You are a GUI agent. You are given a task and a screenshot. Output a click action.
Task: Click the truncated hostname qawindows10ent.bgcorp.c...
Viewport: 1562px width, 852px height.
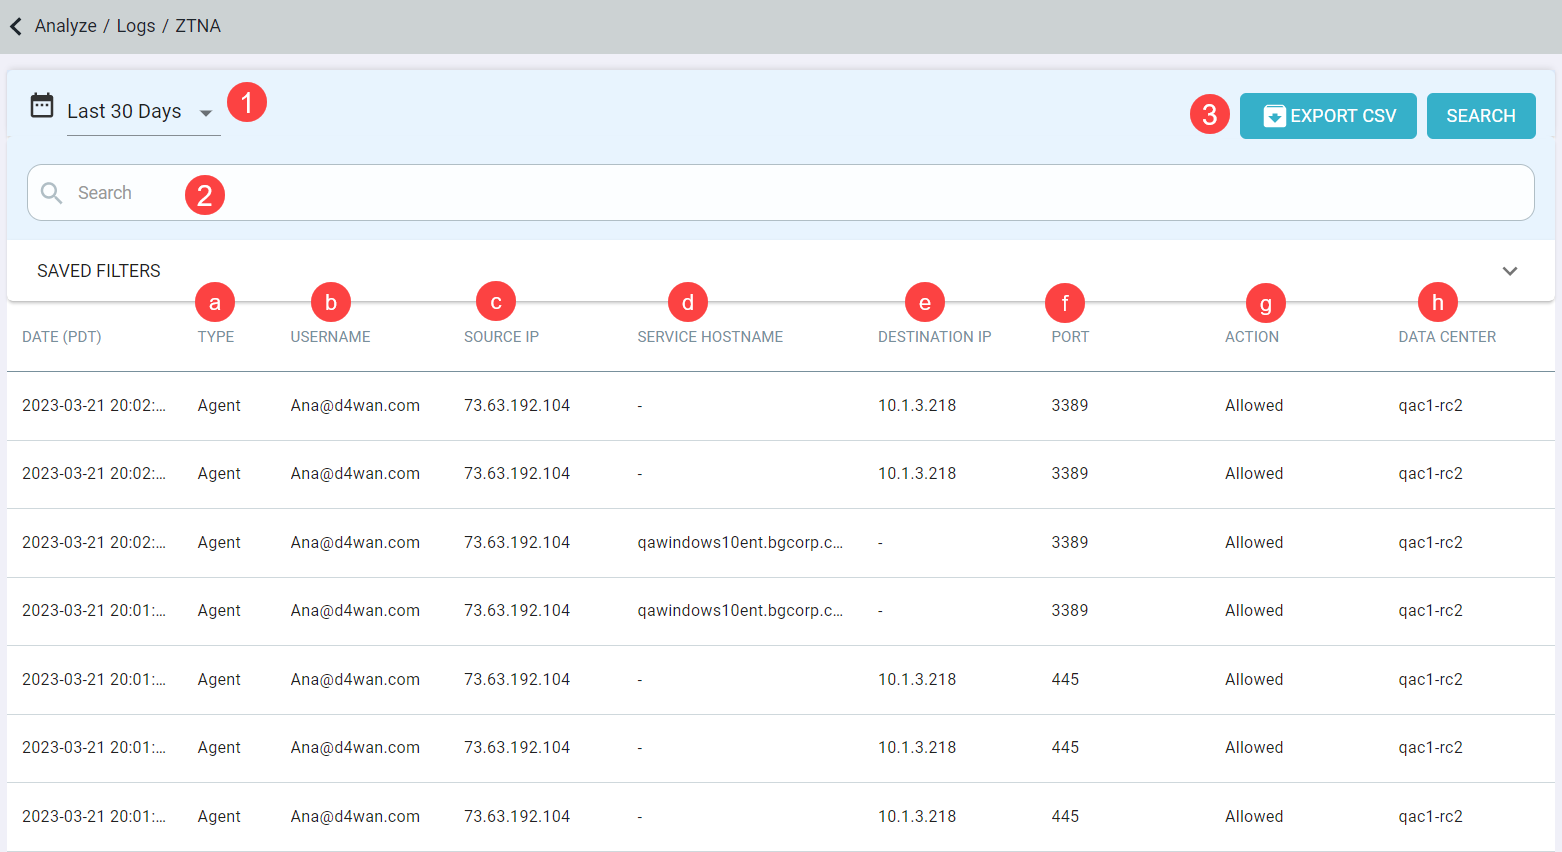click(x=742, y=542)
